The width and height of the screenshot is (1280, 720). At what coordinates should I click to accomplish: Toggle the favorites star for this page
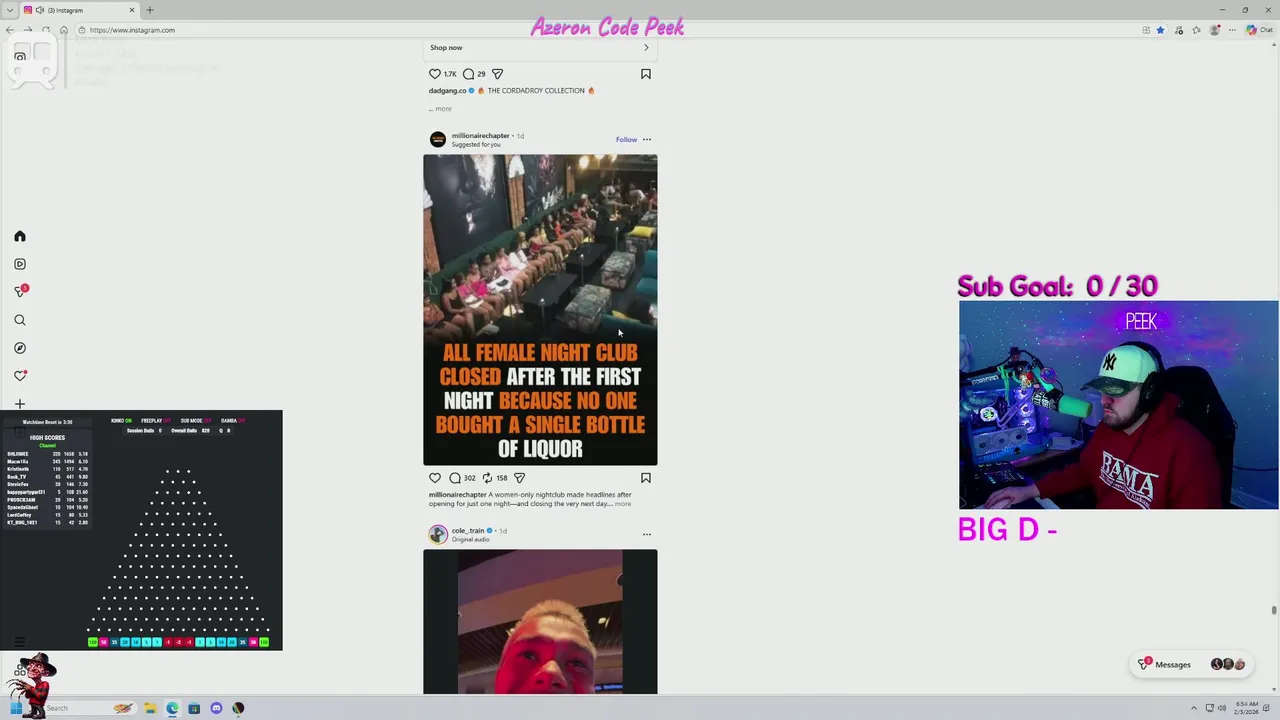coord(1160,30)
